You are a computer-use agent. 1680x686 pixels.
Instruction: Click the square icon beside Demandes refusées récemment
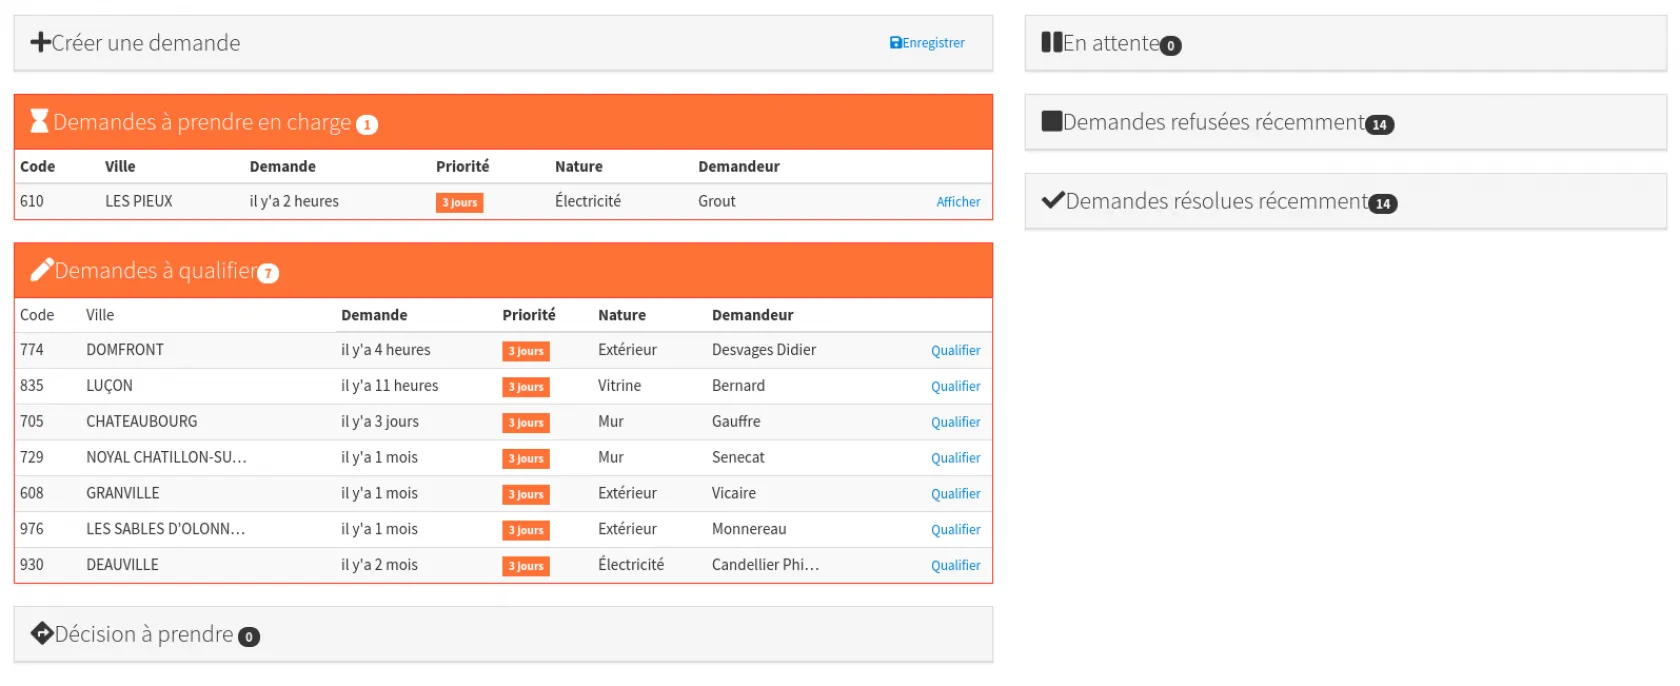(x=1051, y=121)
